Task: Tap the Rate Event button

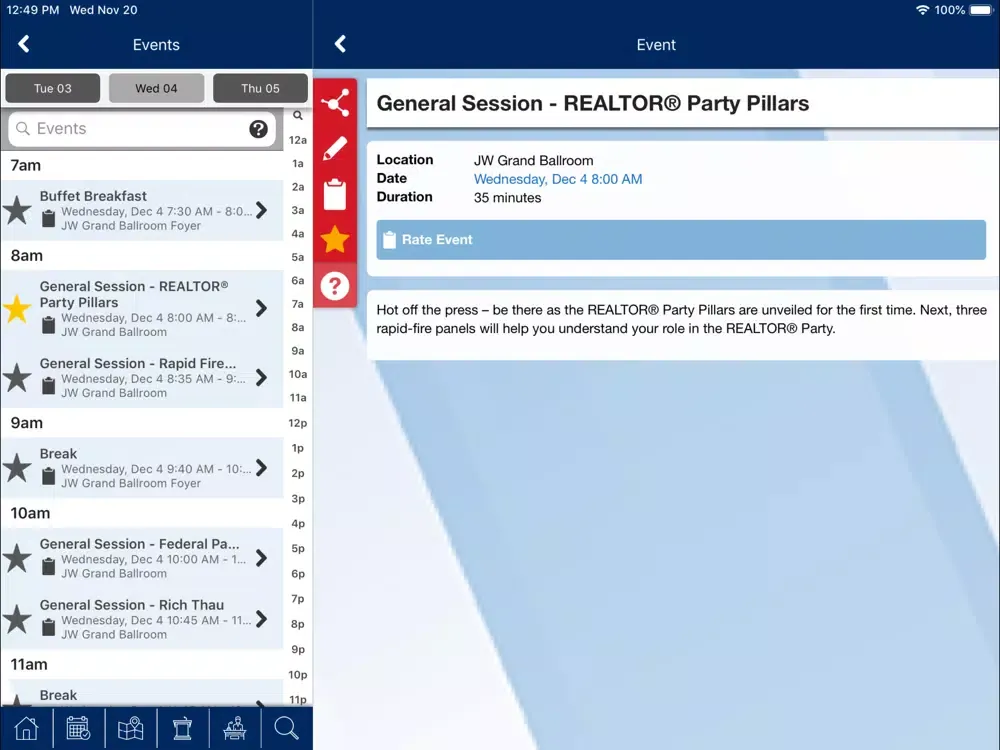Action: pos(680,240)
